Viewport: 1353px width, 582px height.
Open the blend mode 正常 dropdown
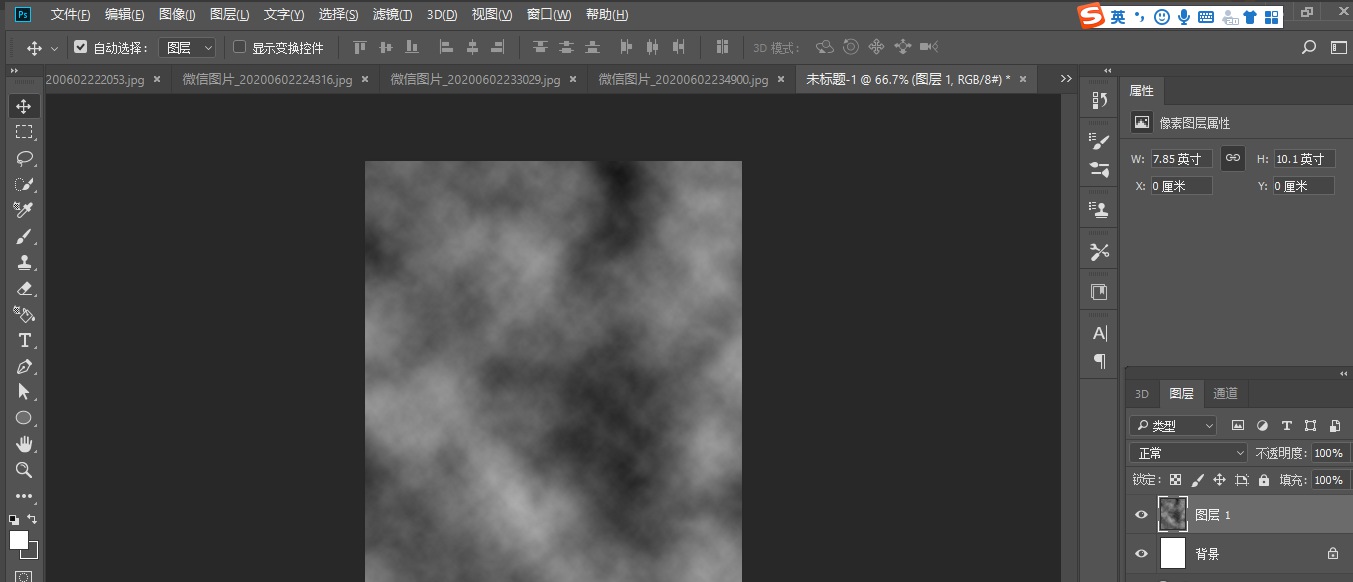[x=1188, y=452]
